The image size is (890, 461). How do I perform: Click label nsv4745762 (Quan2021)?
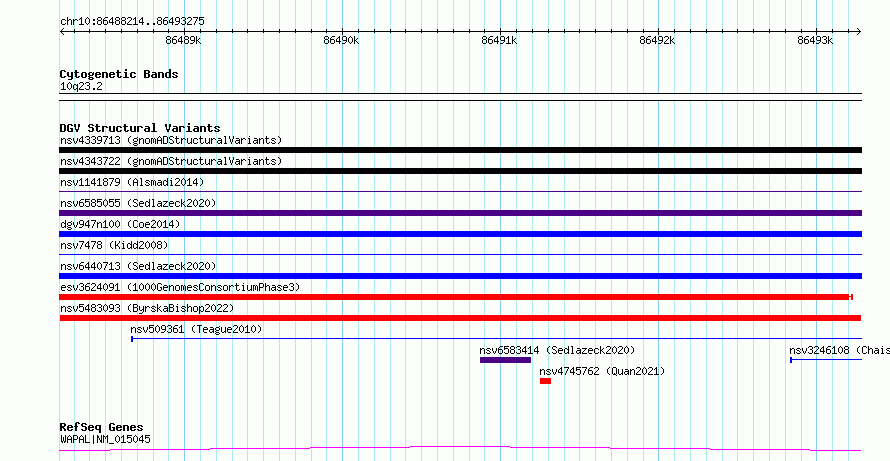click(x=602, y=371)
